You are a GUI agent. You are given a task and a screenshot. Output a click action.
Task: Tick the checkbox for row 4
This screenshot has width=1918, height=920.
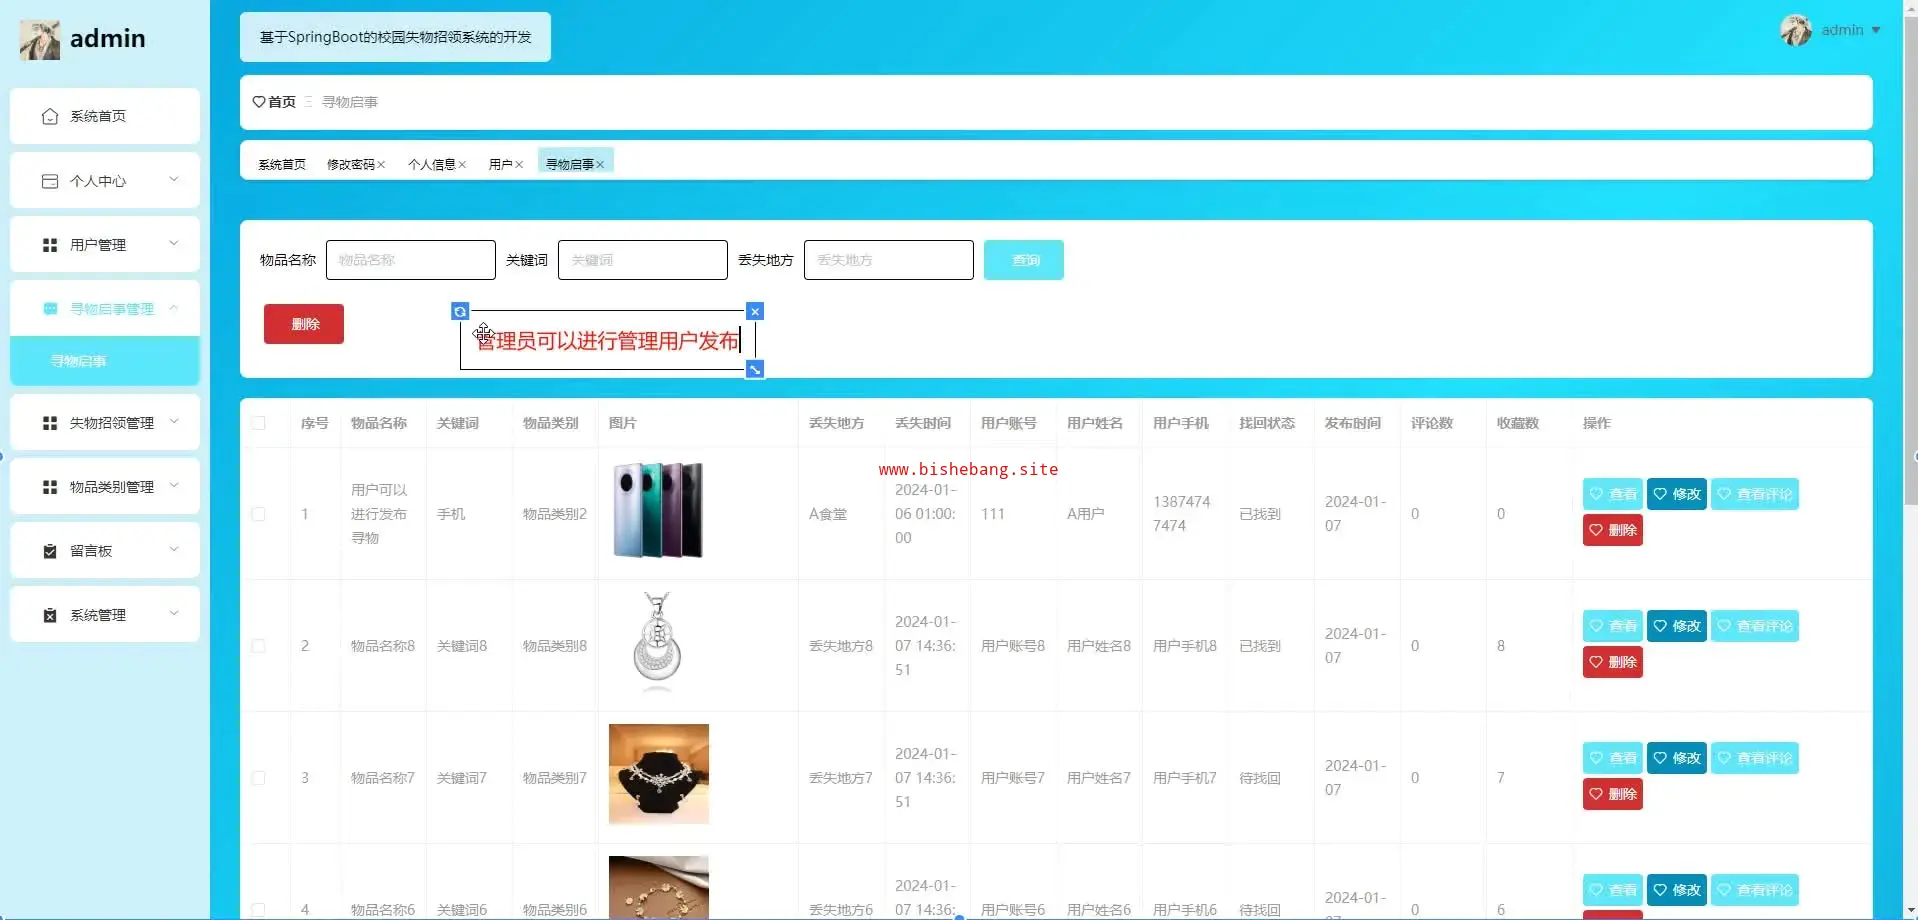(x=259, y=910)
